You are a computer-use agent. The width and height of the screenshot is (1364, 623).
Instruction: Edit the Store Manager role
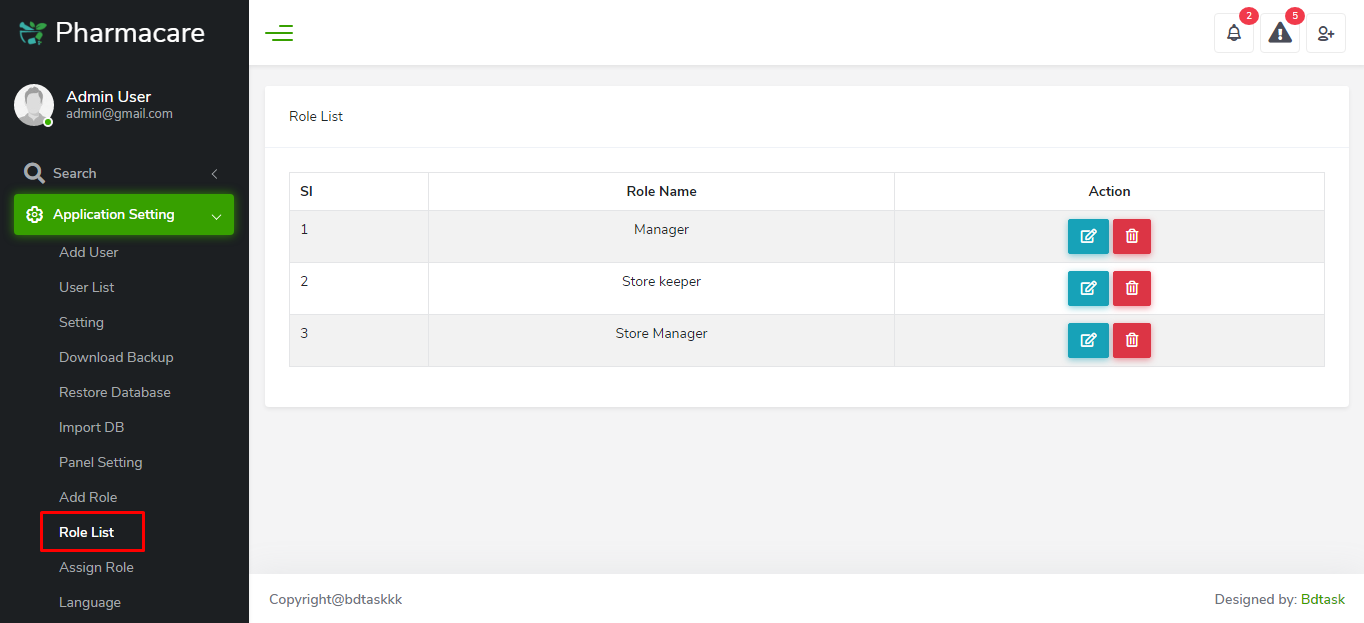[1088, 341]
